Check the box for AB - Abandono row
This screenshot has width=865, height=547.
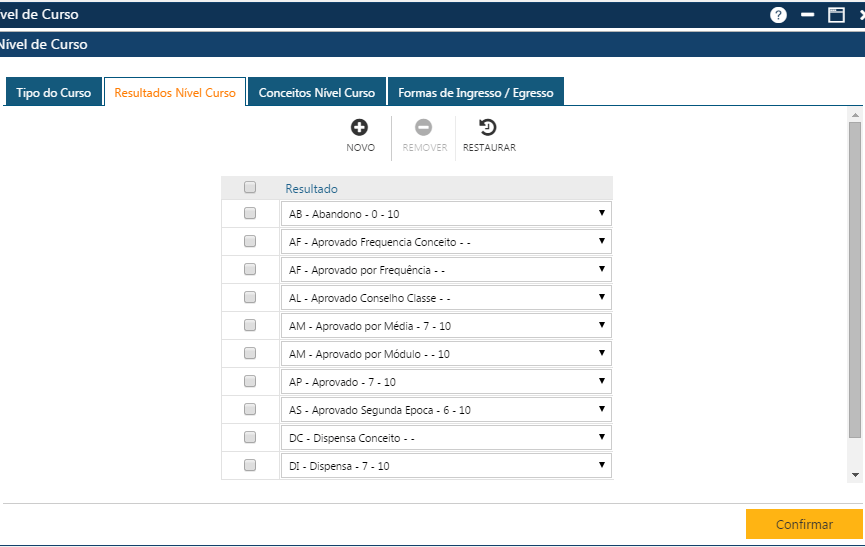pos(250,214)
